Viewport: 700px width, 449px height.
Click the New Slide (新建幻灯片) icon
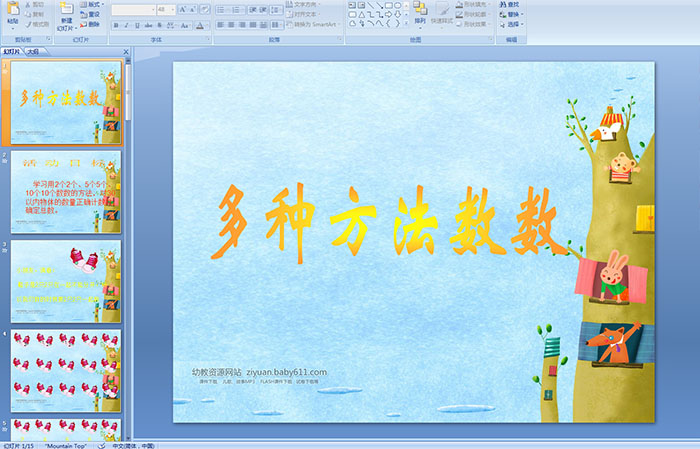pyautogui.click(x=67, y=9)
